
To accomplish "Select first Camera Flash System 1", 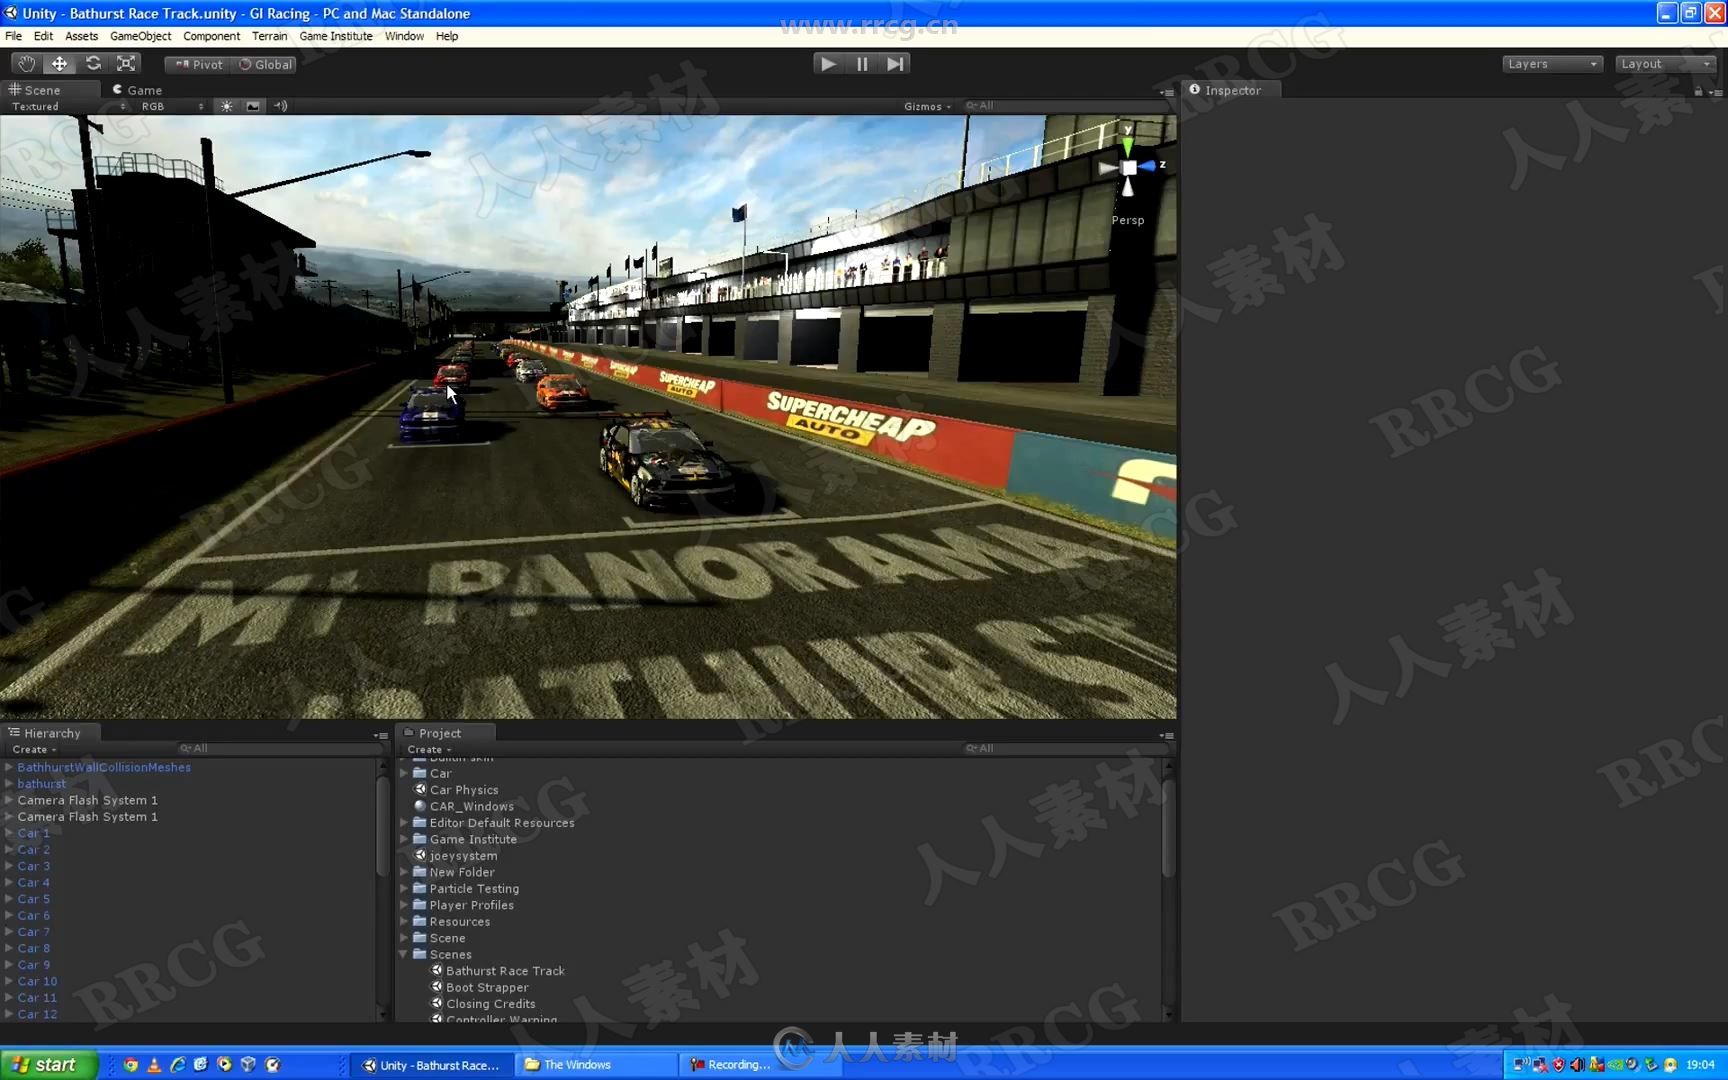I will click(87, 800).
